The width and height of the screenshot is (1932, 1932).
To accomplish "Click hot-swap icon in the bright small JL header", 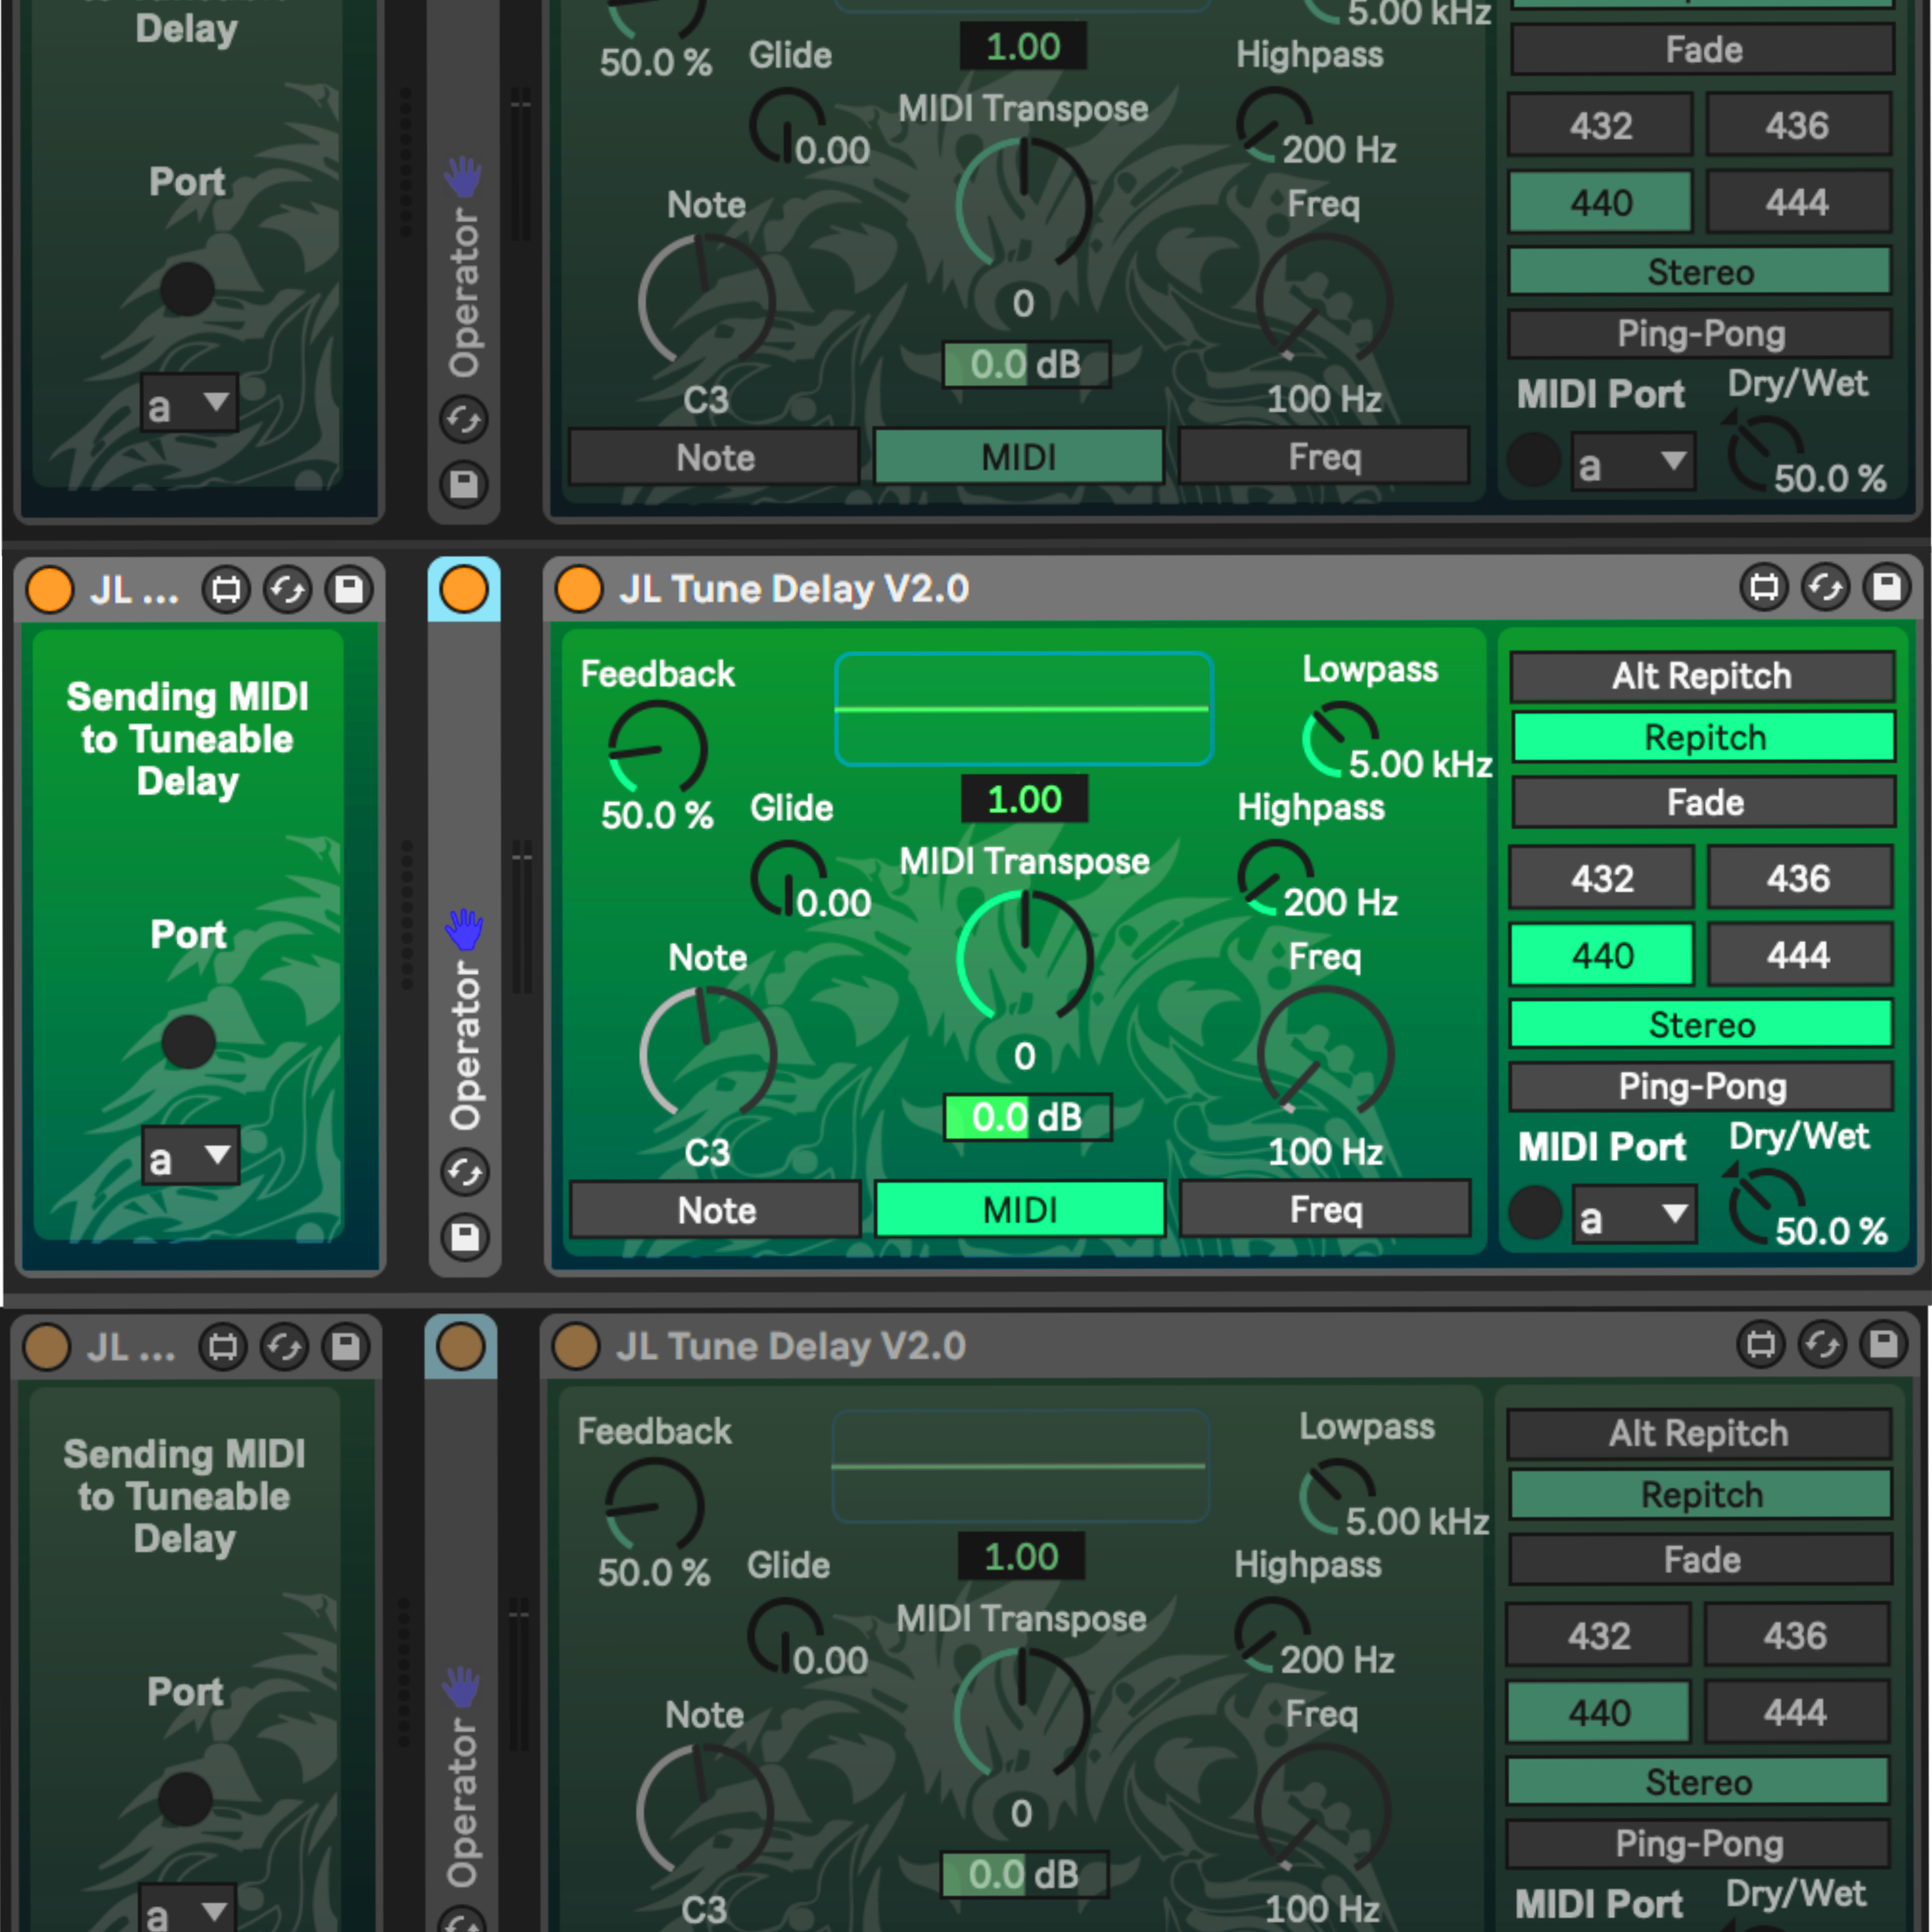I will (x=287, y=590).
